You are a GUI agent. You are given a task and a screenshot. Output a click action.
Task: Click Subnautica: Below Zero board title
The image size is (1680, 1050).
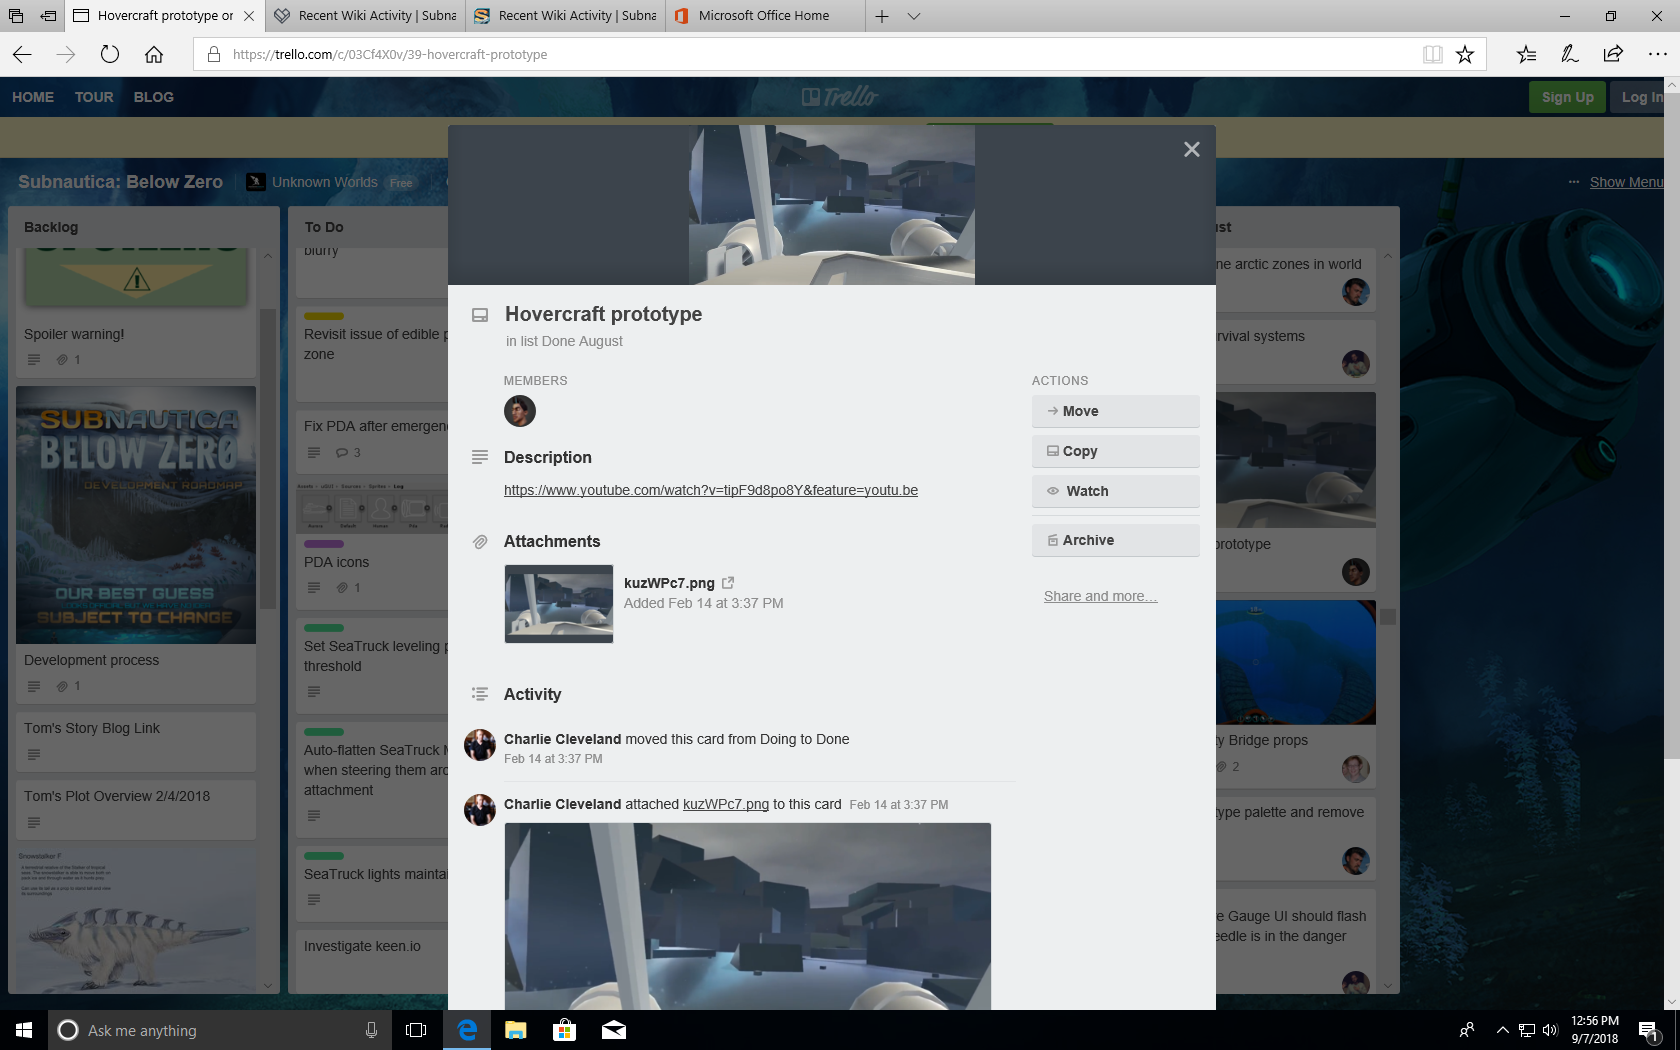[120, 182]
